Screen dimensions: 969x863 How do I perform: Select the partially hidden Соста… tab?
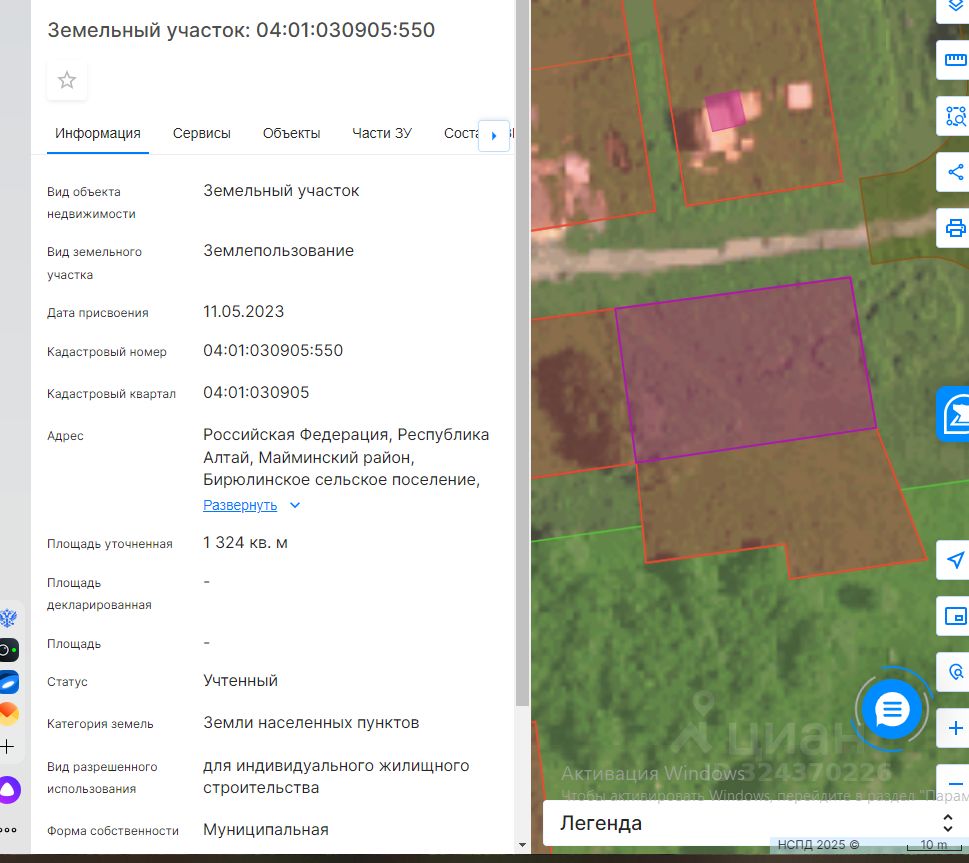(x=460, y=134)
